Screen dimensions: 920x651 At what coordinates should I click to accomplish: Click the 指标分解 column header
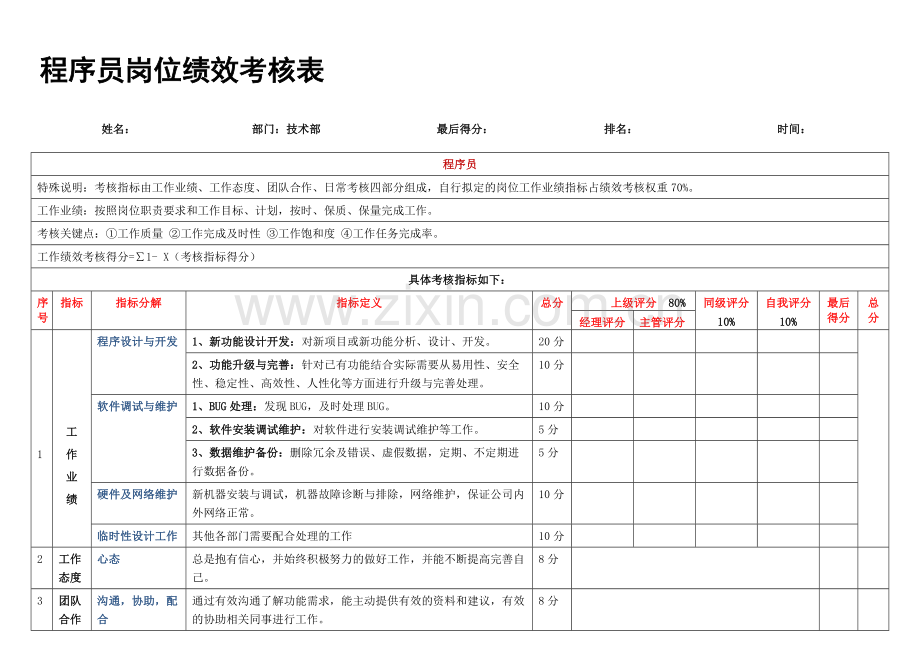point(138,303)
